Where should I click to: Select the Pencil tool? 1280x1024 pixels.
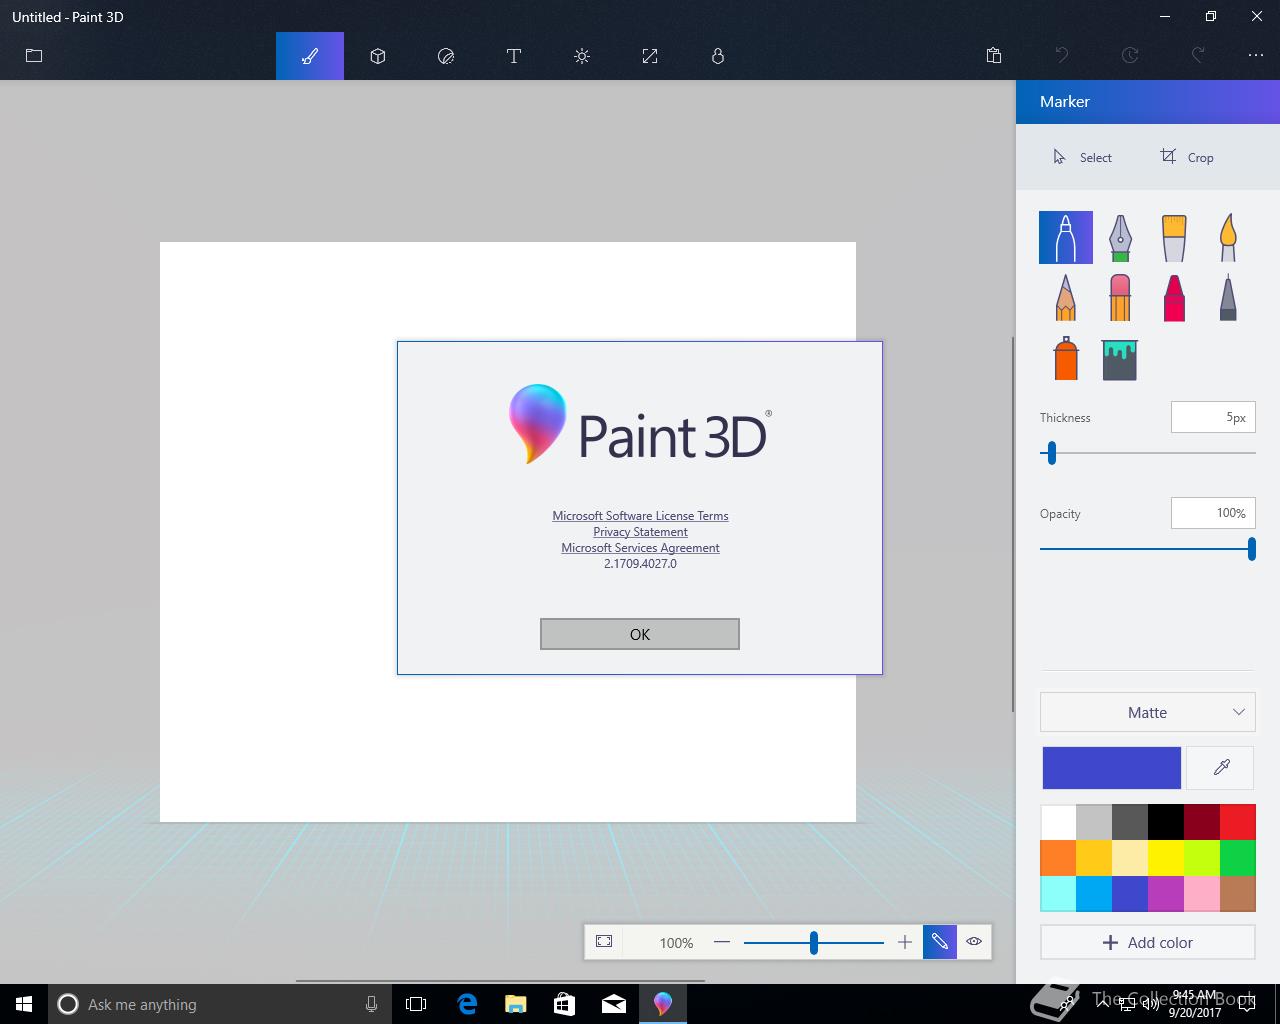pos(1066,297)
